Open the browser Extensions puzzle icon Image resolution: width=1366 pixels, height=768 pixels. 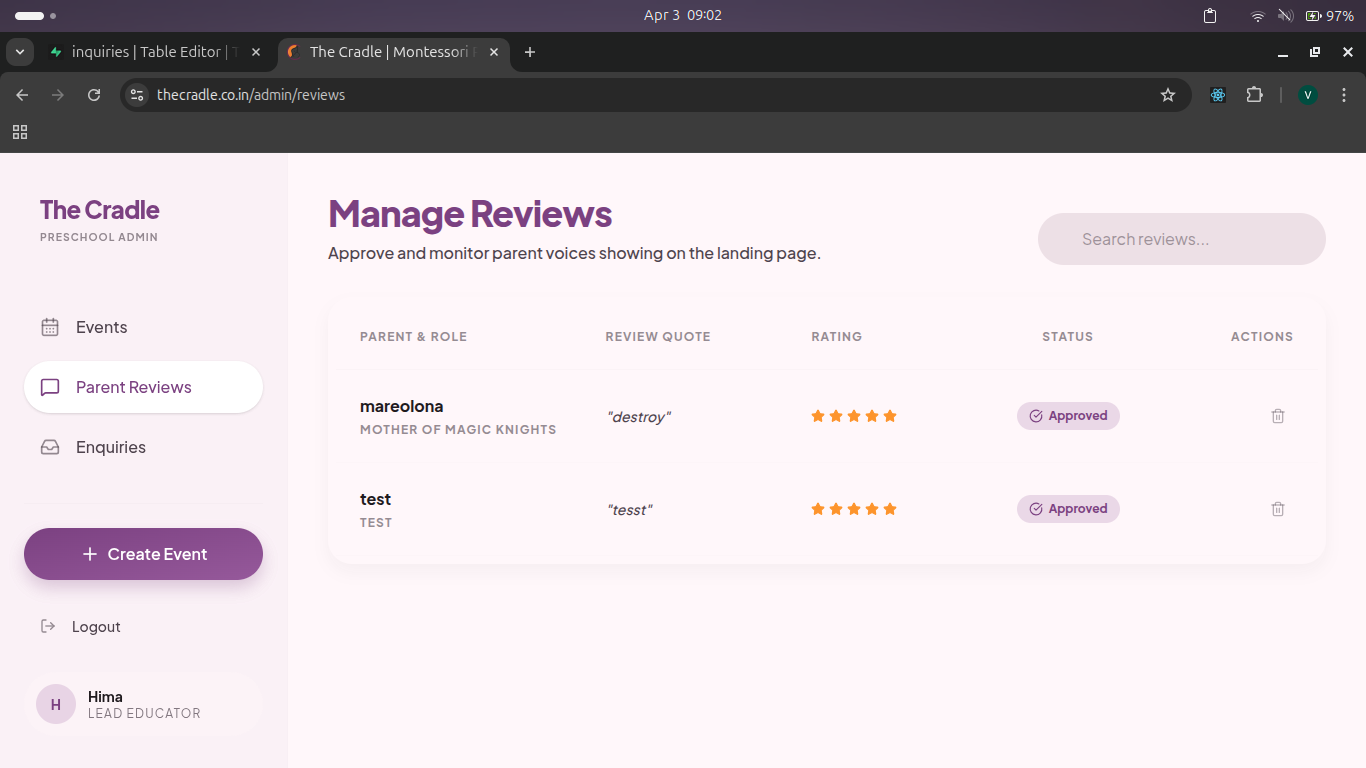[1254, 95]
